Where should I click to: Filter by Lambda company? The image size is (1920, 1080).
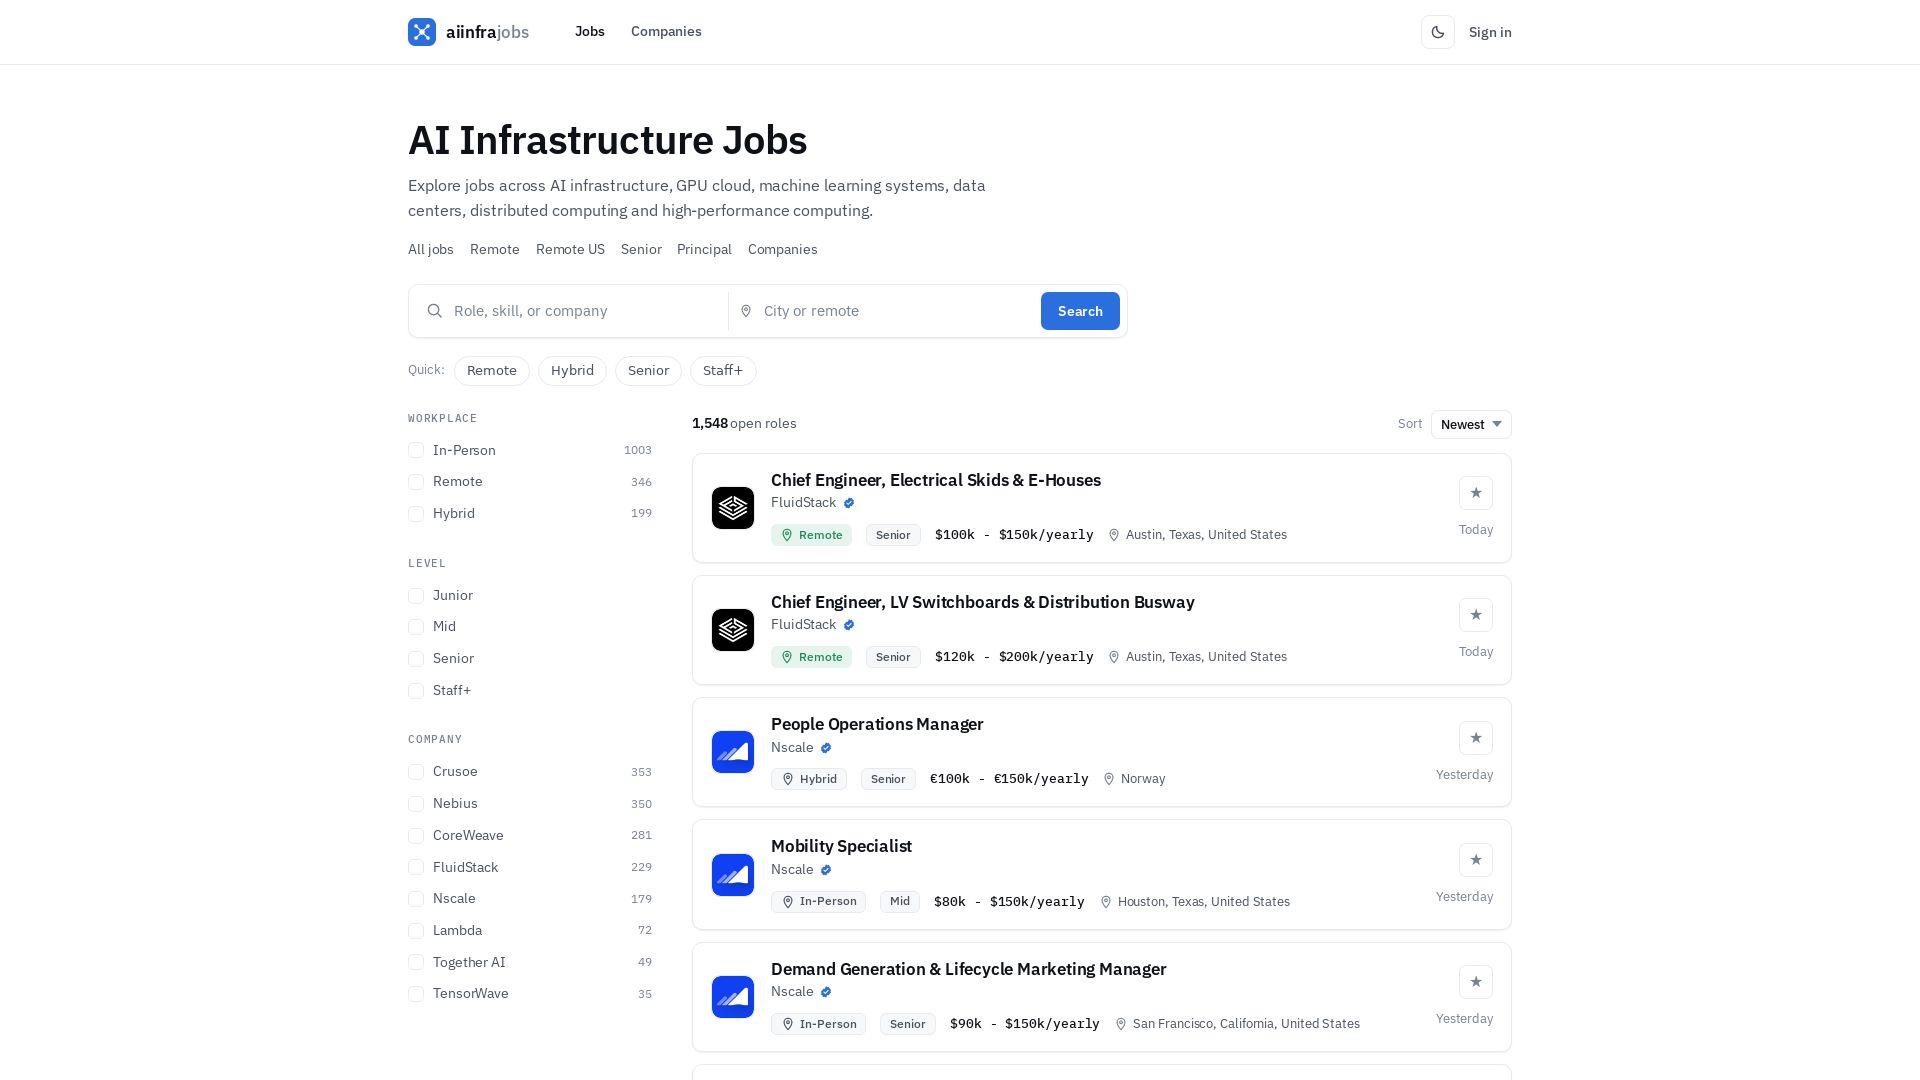[x=416, y=931]
